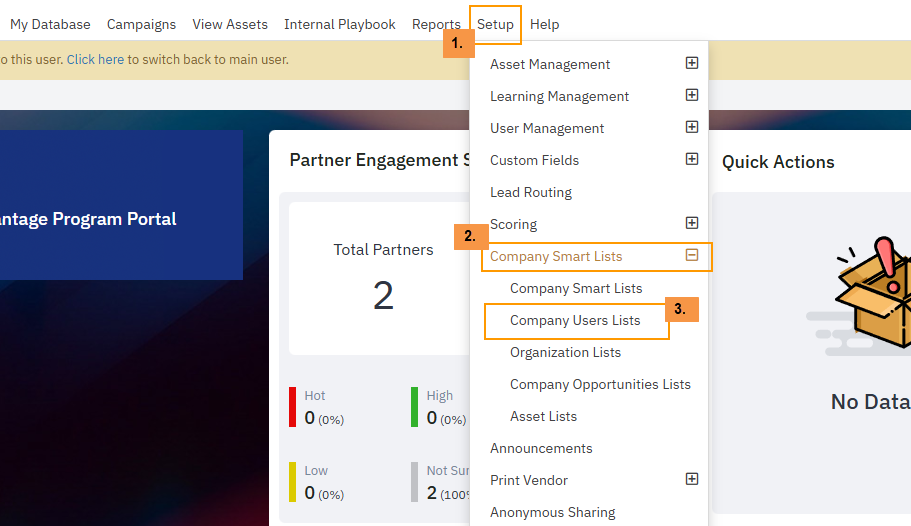Open Asset Lists from submenu

pos(543,416)
